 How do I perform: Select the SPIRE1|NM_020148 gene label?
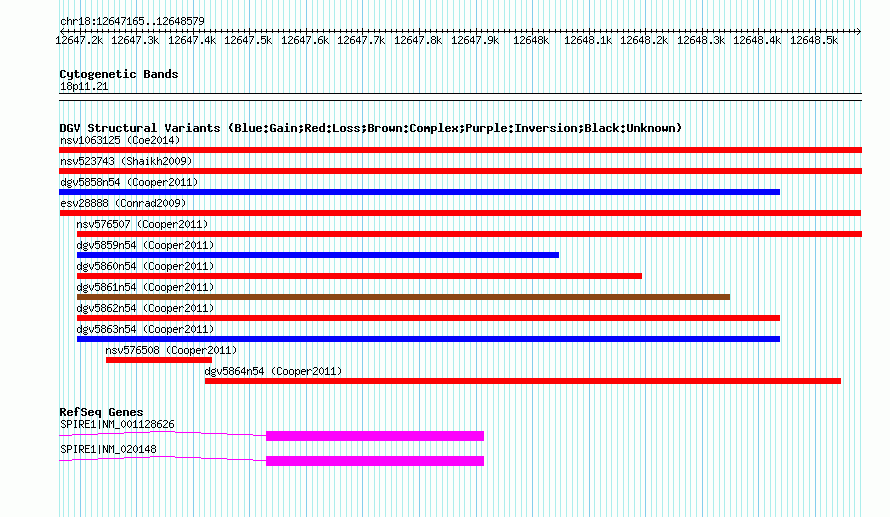click(108, 449)
